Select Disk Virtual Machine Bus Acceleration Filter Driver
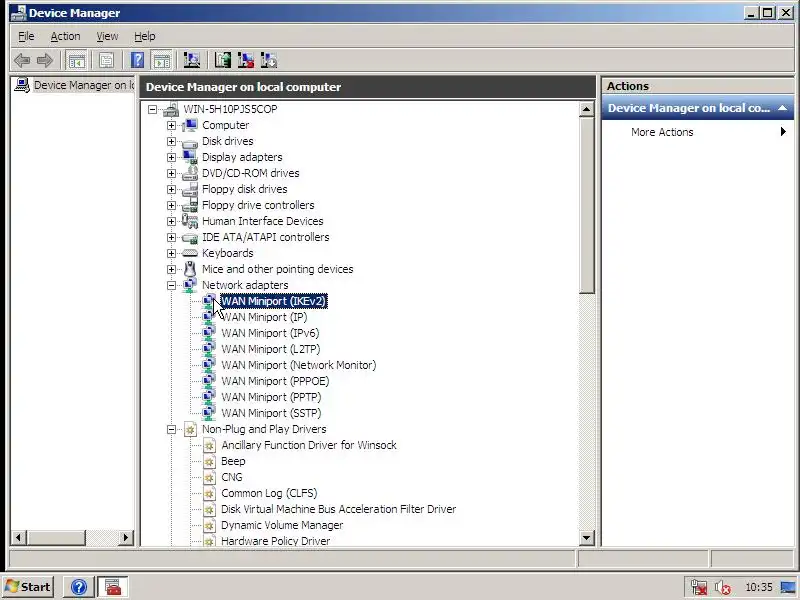 pyautogui.click(x=338, y=509)
